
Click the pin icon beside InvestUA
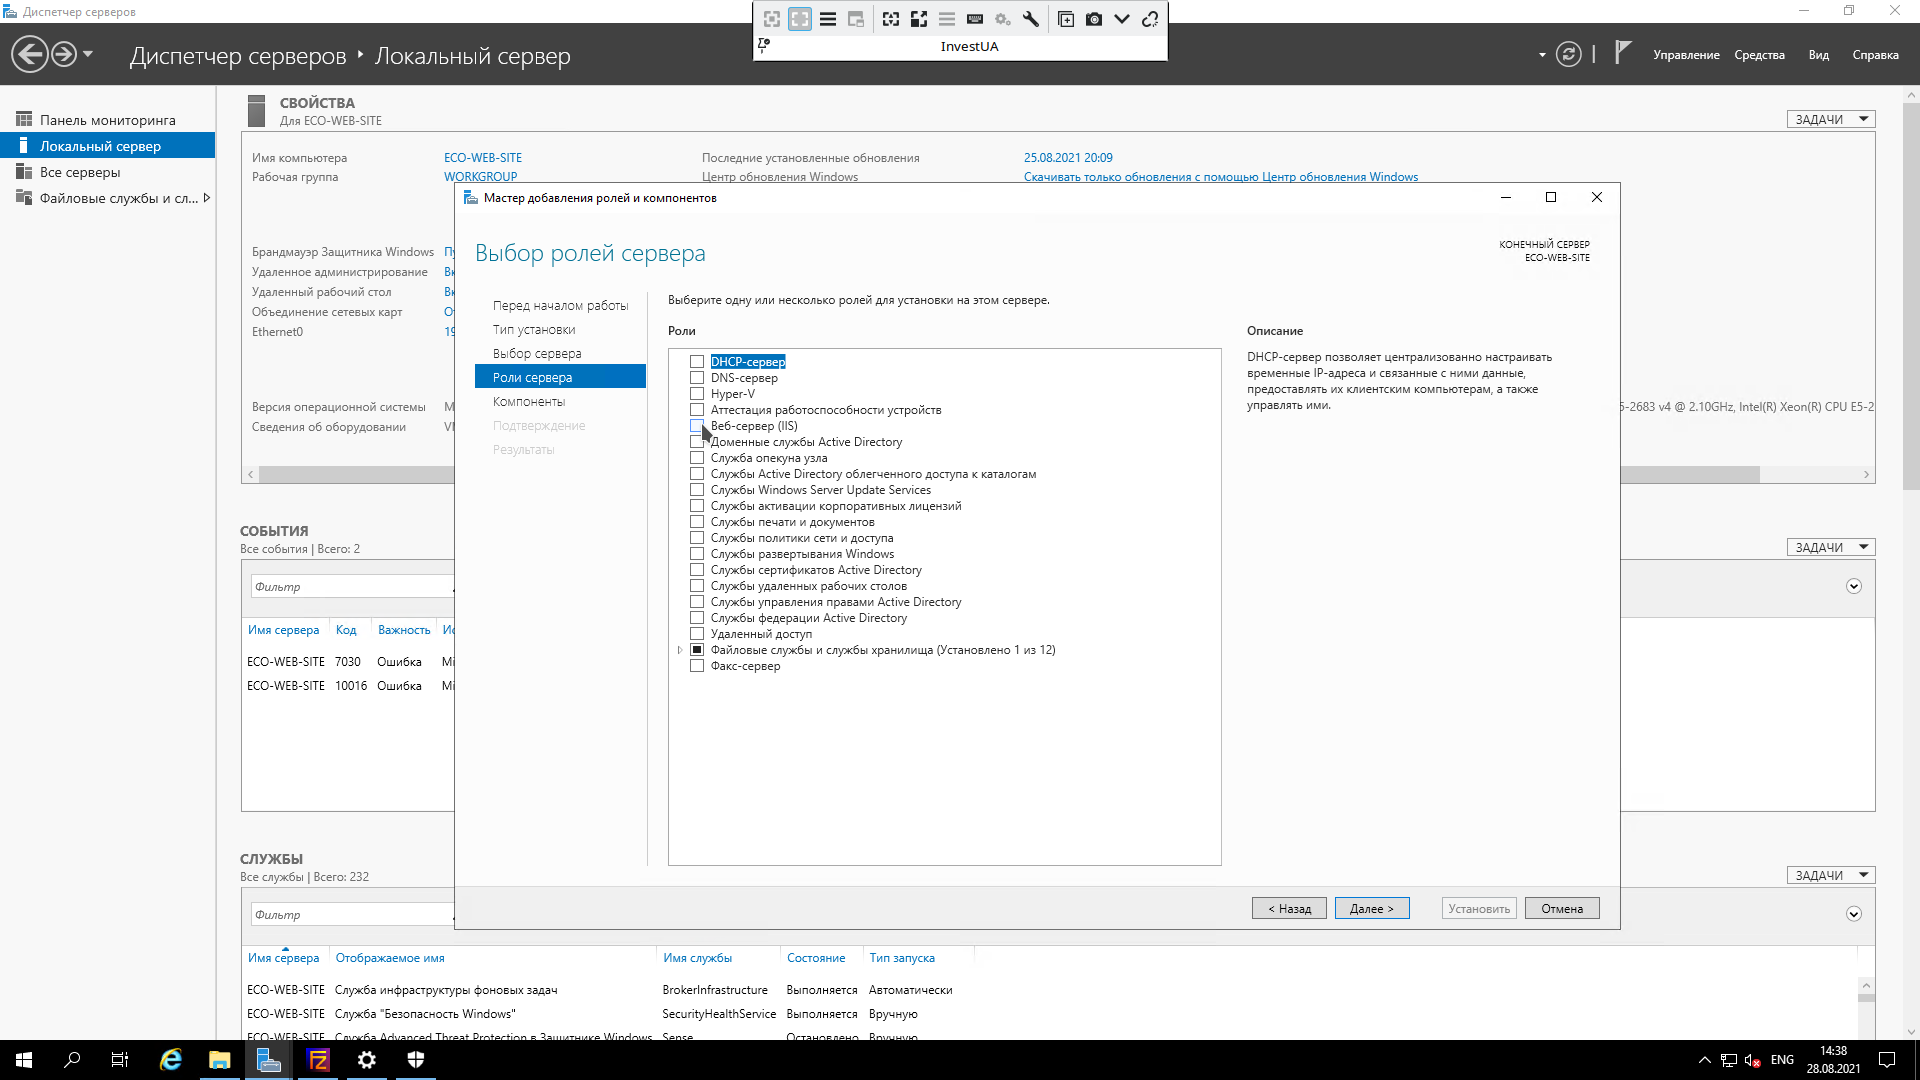click(764, 45)
